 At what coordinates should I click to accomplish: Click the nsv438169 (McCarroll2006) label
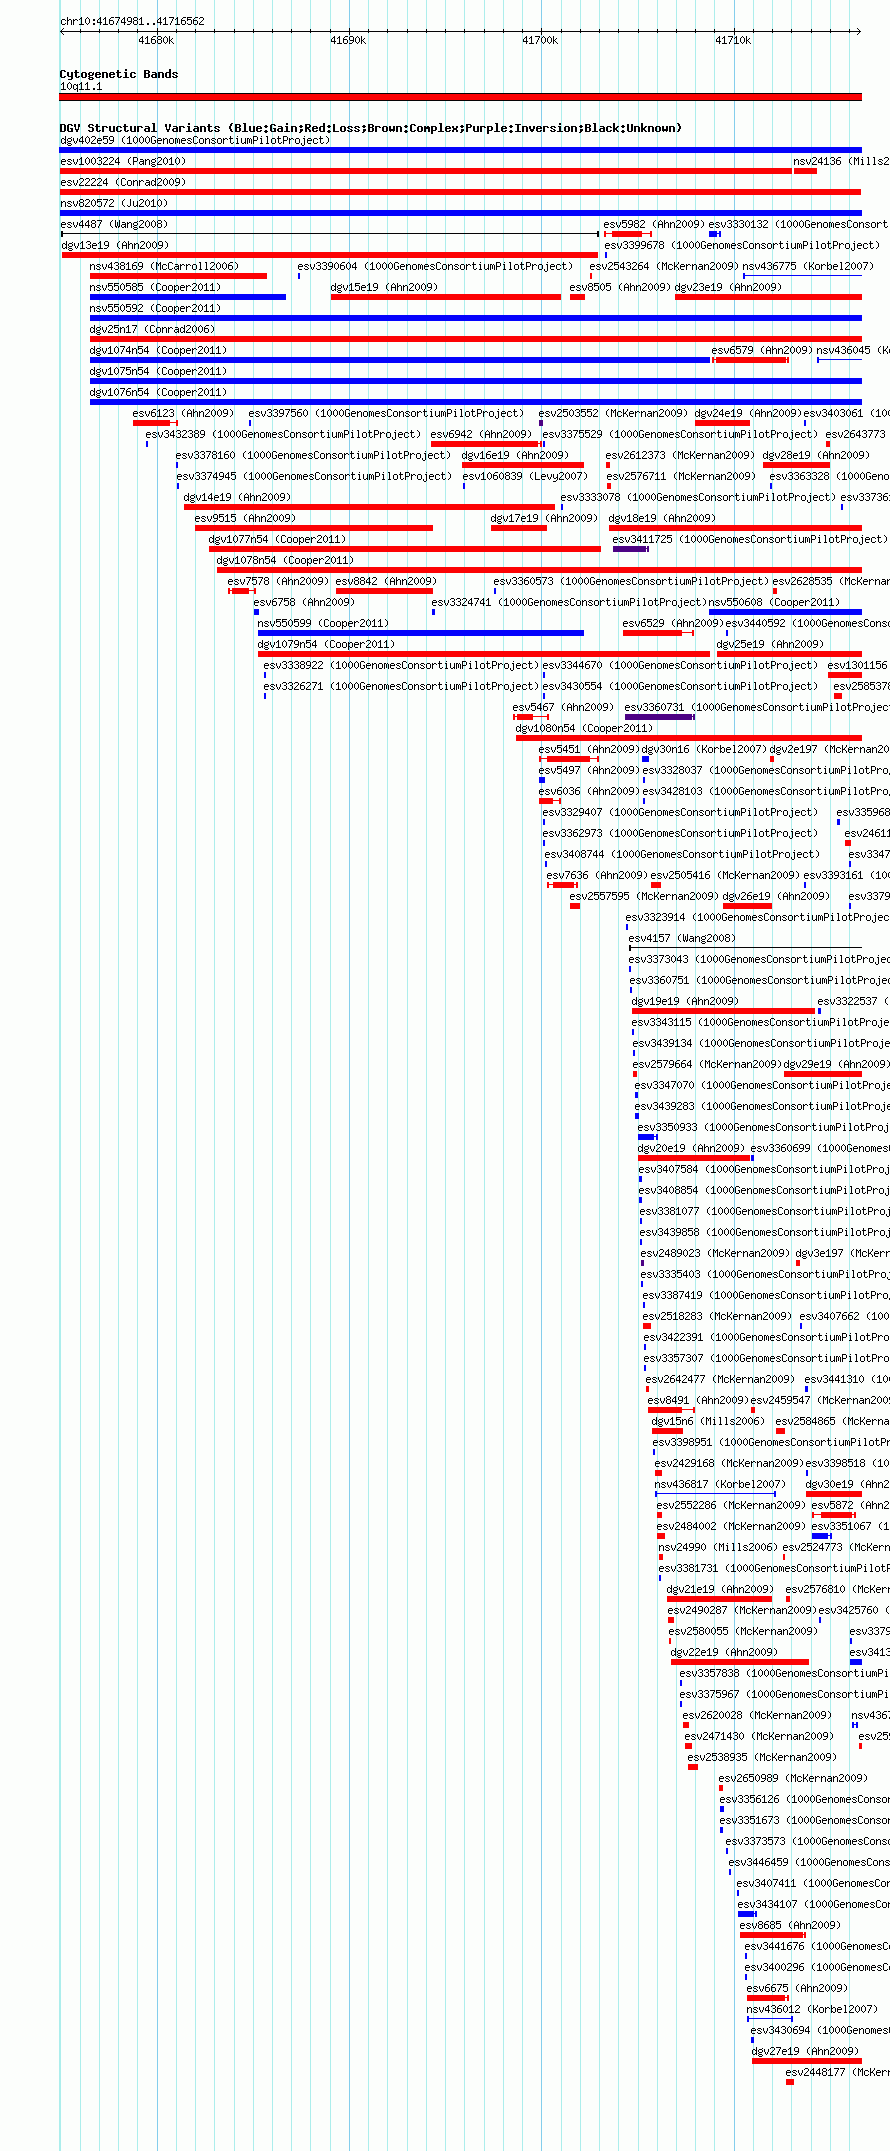(165, 266)
